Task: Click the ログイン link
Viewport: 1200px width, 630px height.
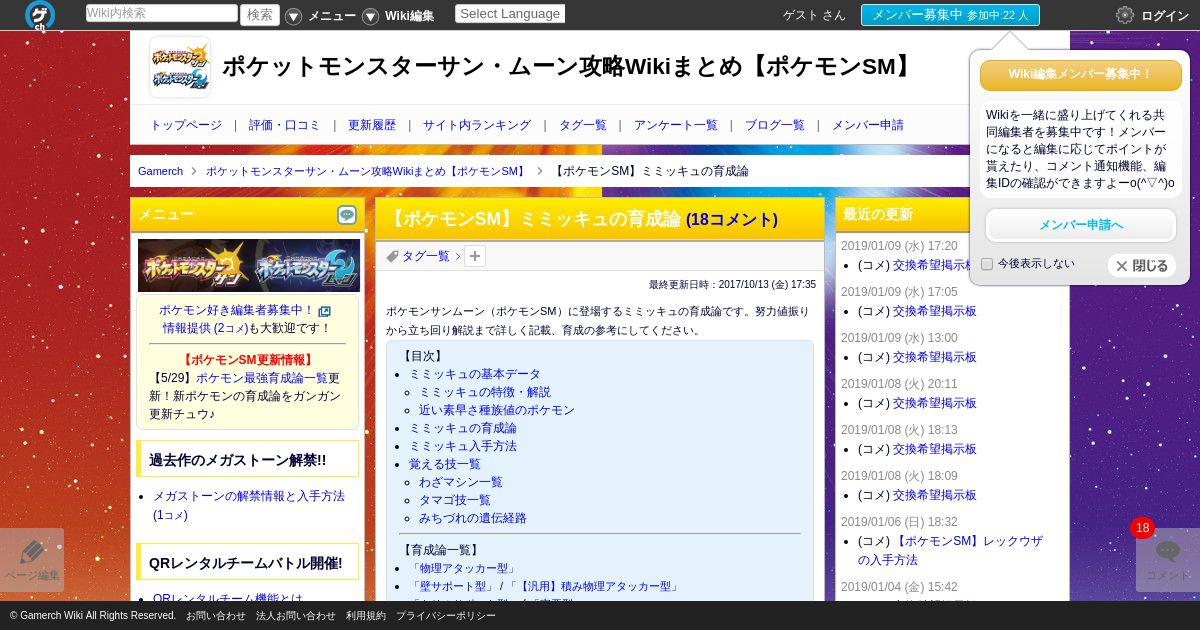Action: (x=1165, y=15)
